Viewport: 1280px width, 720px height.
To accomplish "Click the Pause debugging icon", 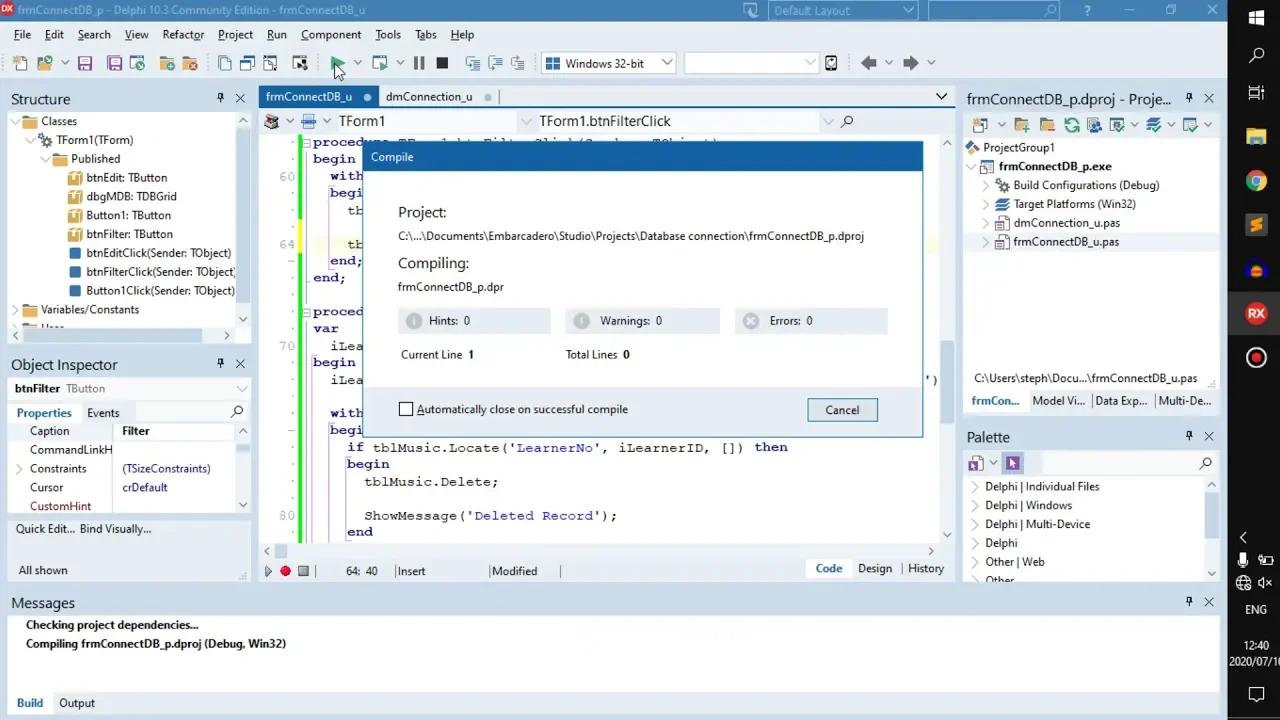I will (x=419, y=63).
